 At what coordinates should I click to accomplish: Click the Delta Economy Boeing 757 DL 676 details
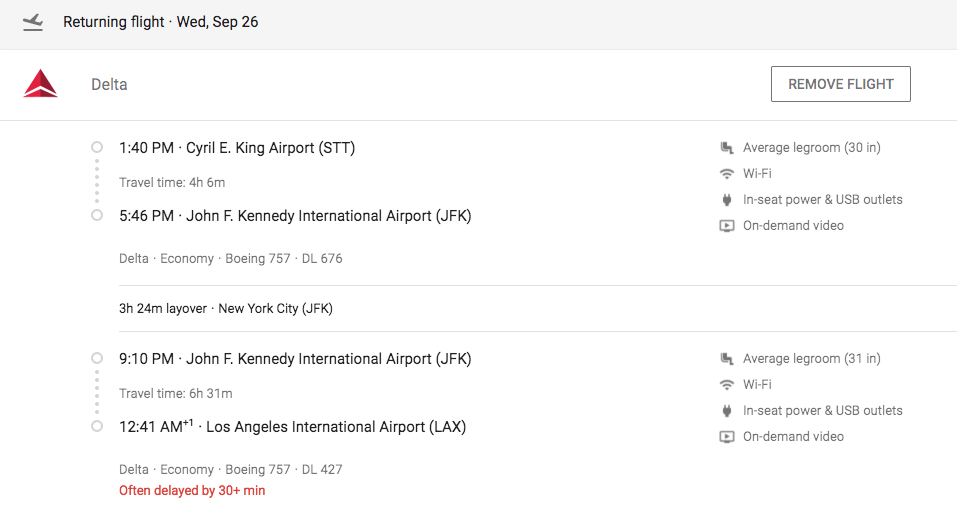(231, 259)
